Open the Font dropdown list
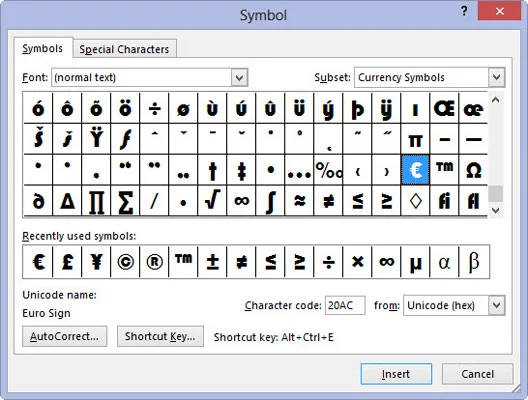Image resolution: width=528 pixels, height=400 pixels. (239, 77)
